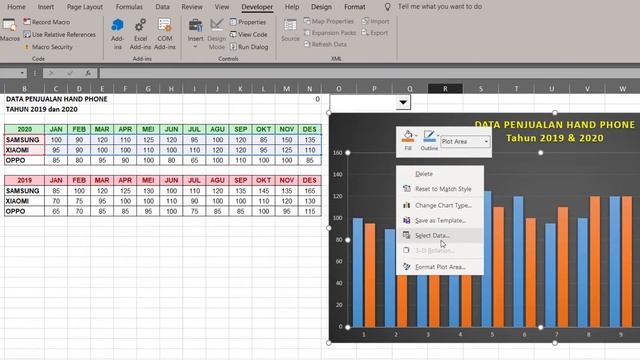Screen dimensions: 640x360
Task: Select column header C
Action: [x=56, y=89]
